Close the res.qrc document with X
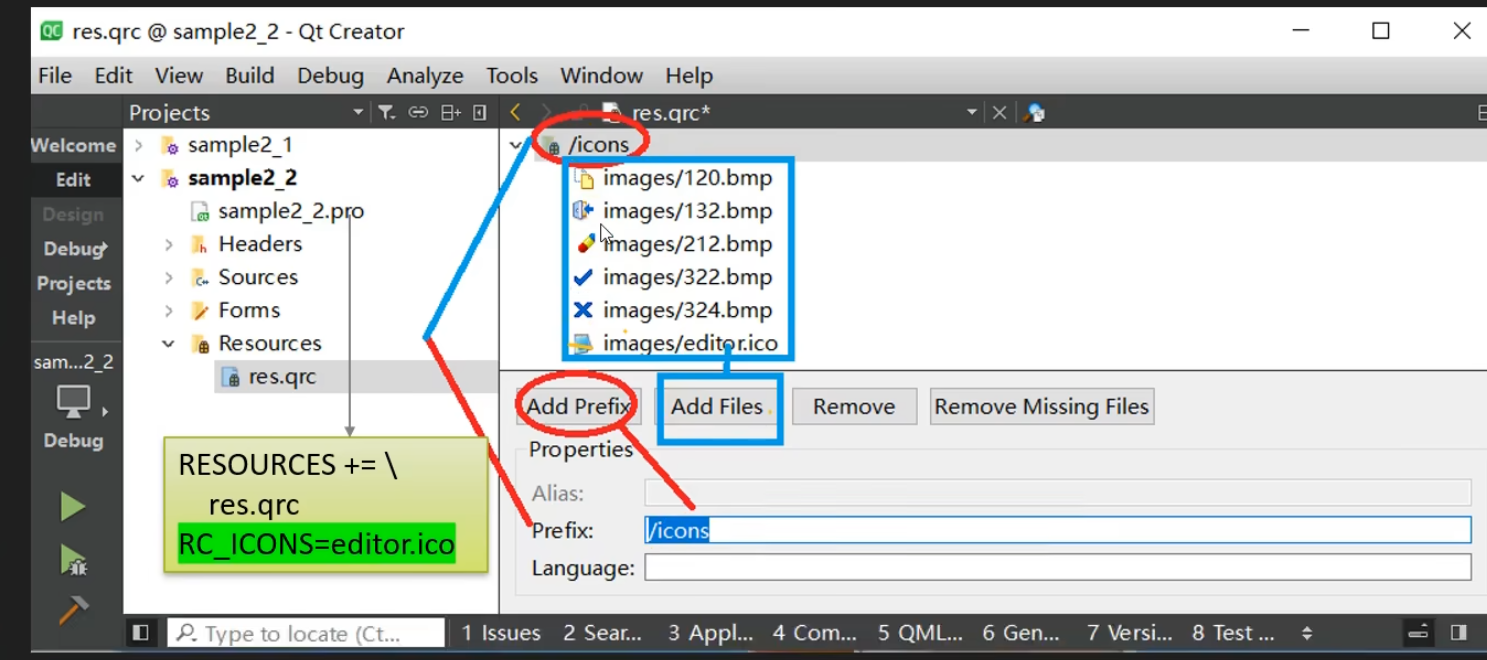The height and width of the screenshot is (660, 1487). (x=999, y=113)
